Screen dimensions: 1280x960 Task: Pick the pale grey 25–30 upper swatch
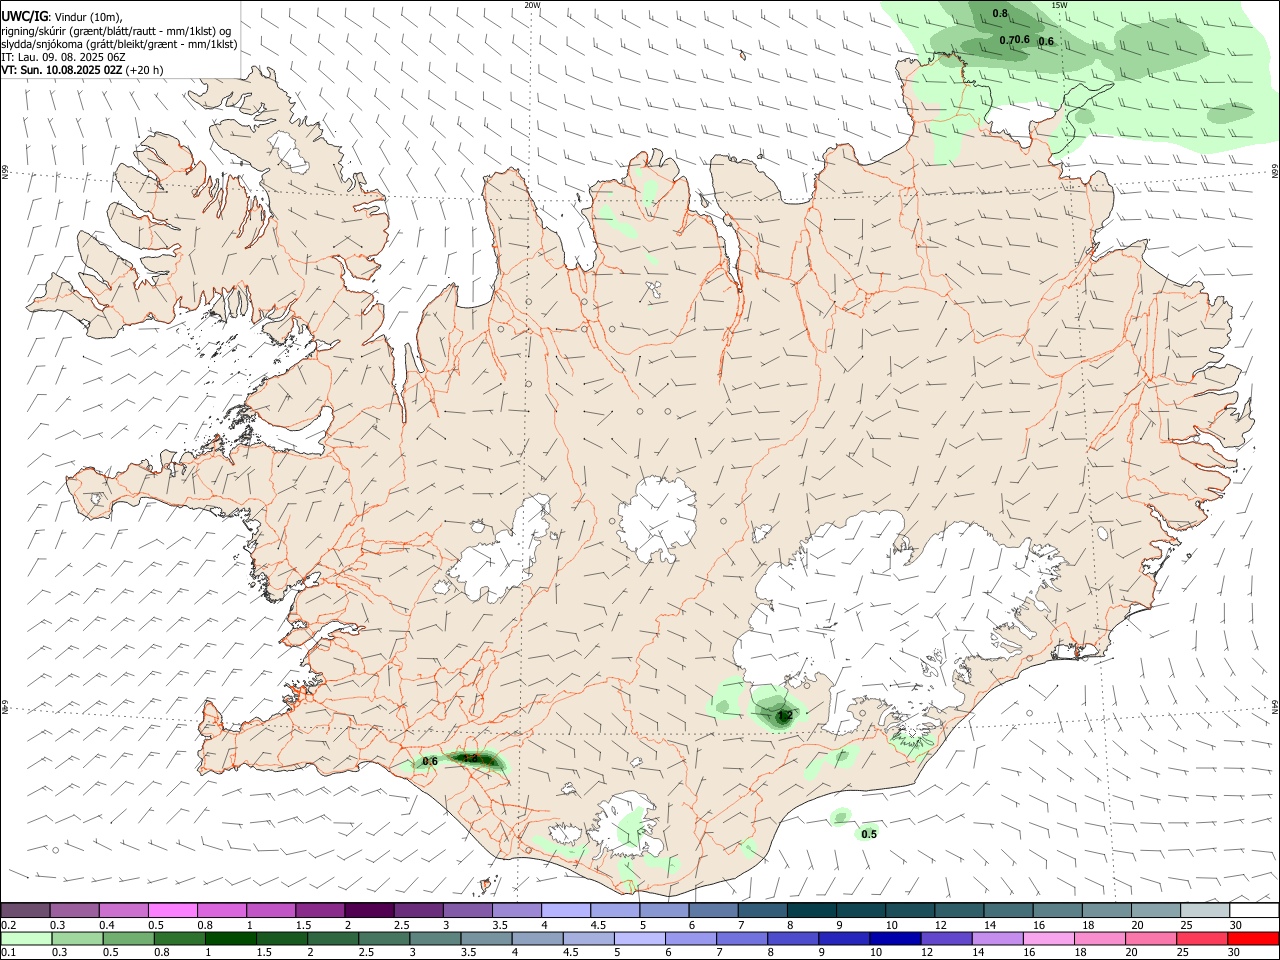1205,910
